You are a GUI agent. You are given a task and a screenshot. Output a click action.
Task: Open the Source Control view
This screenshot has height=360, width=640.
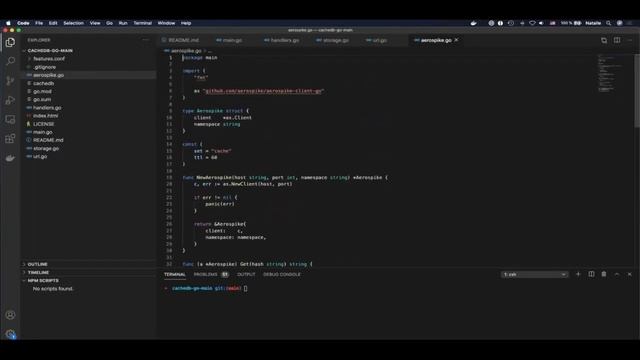10,80
